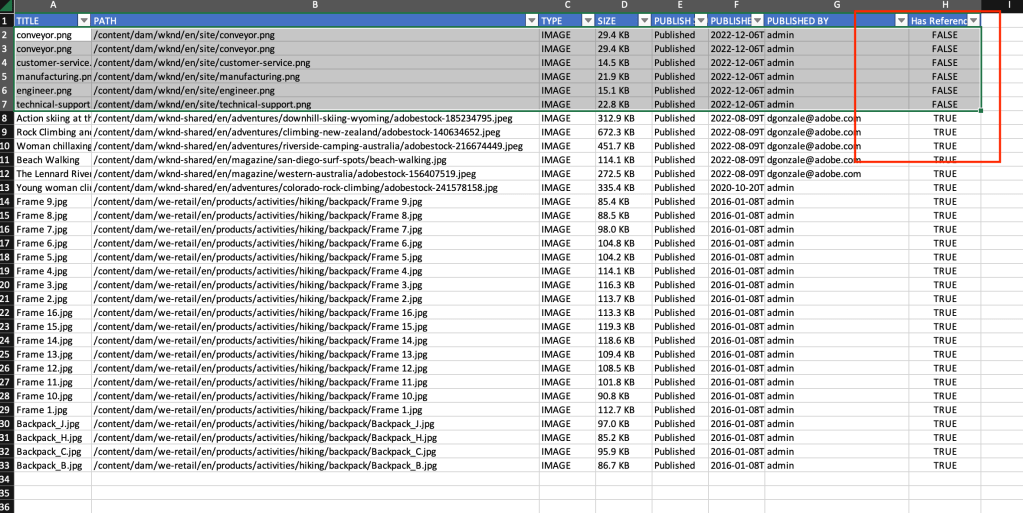Click FALSE cell for engineer.png row
1023x513 pixels.
[944, 90]
